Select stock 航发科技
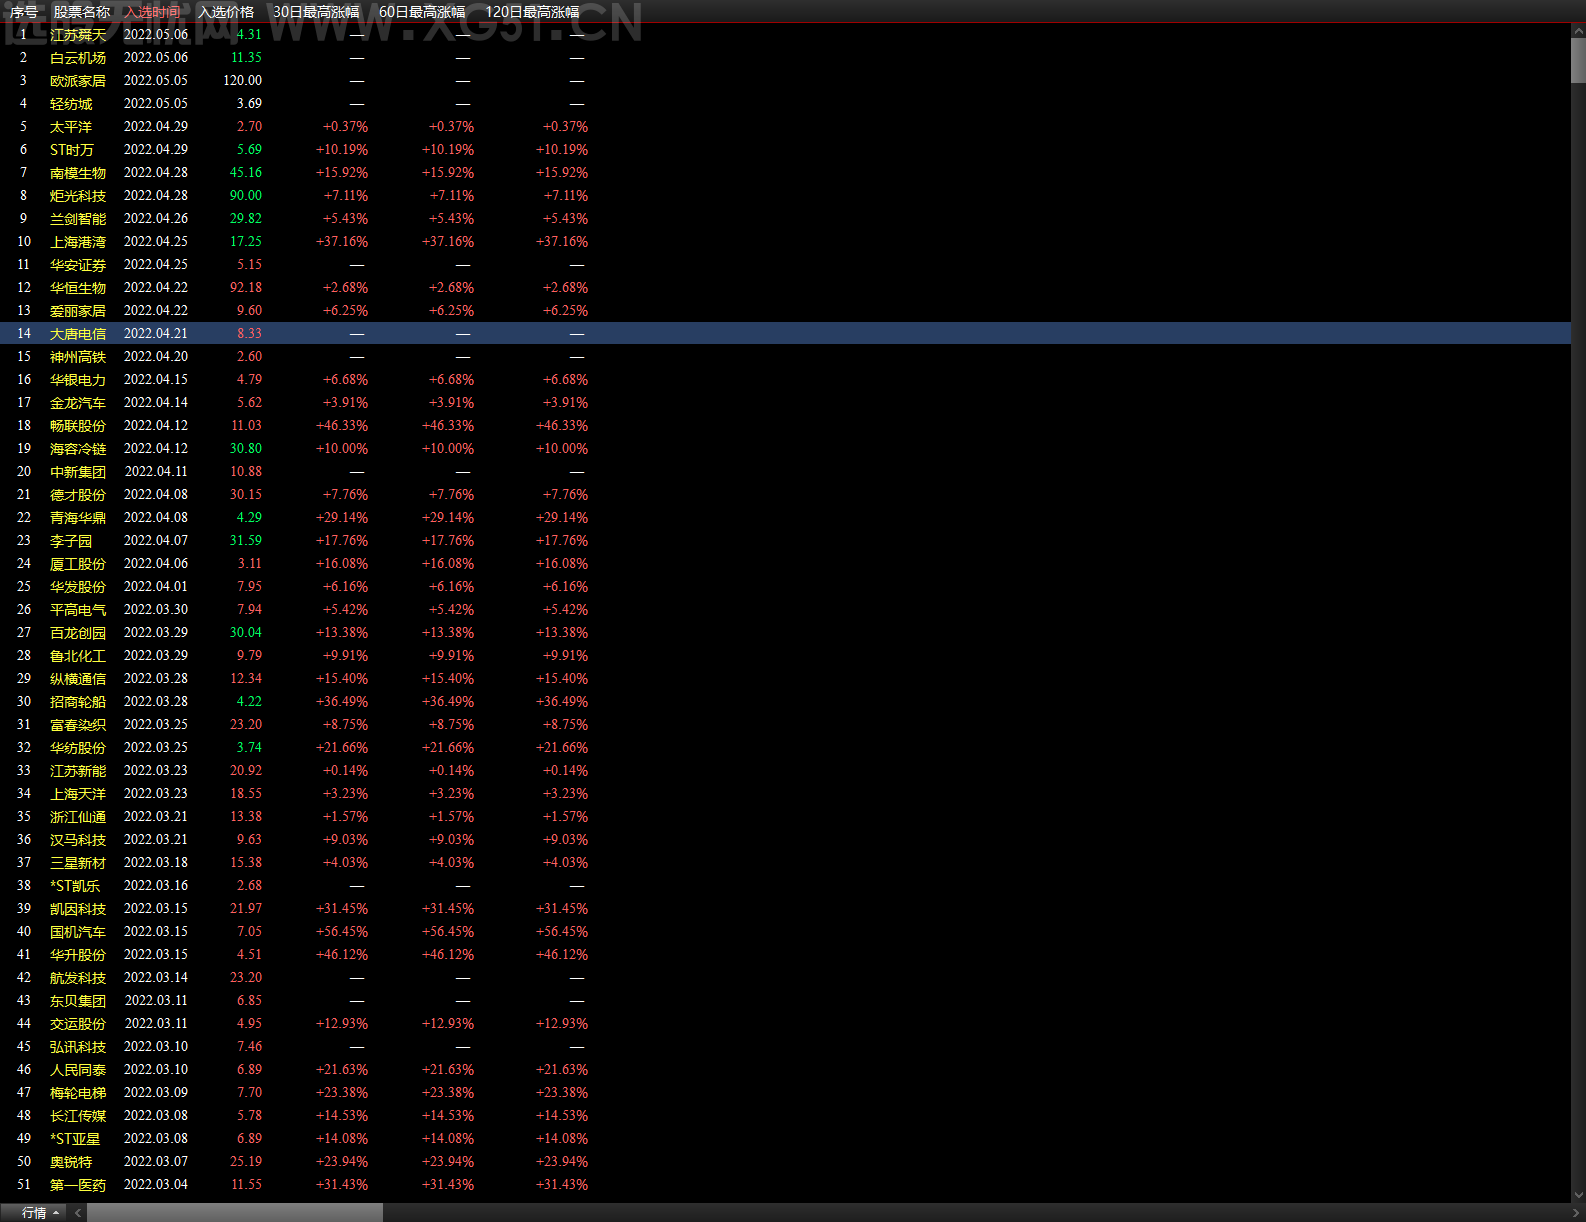 pyautogui.click(x=78, y=978)
